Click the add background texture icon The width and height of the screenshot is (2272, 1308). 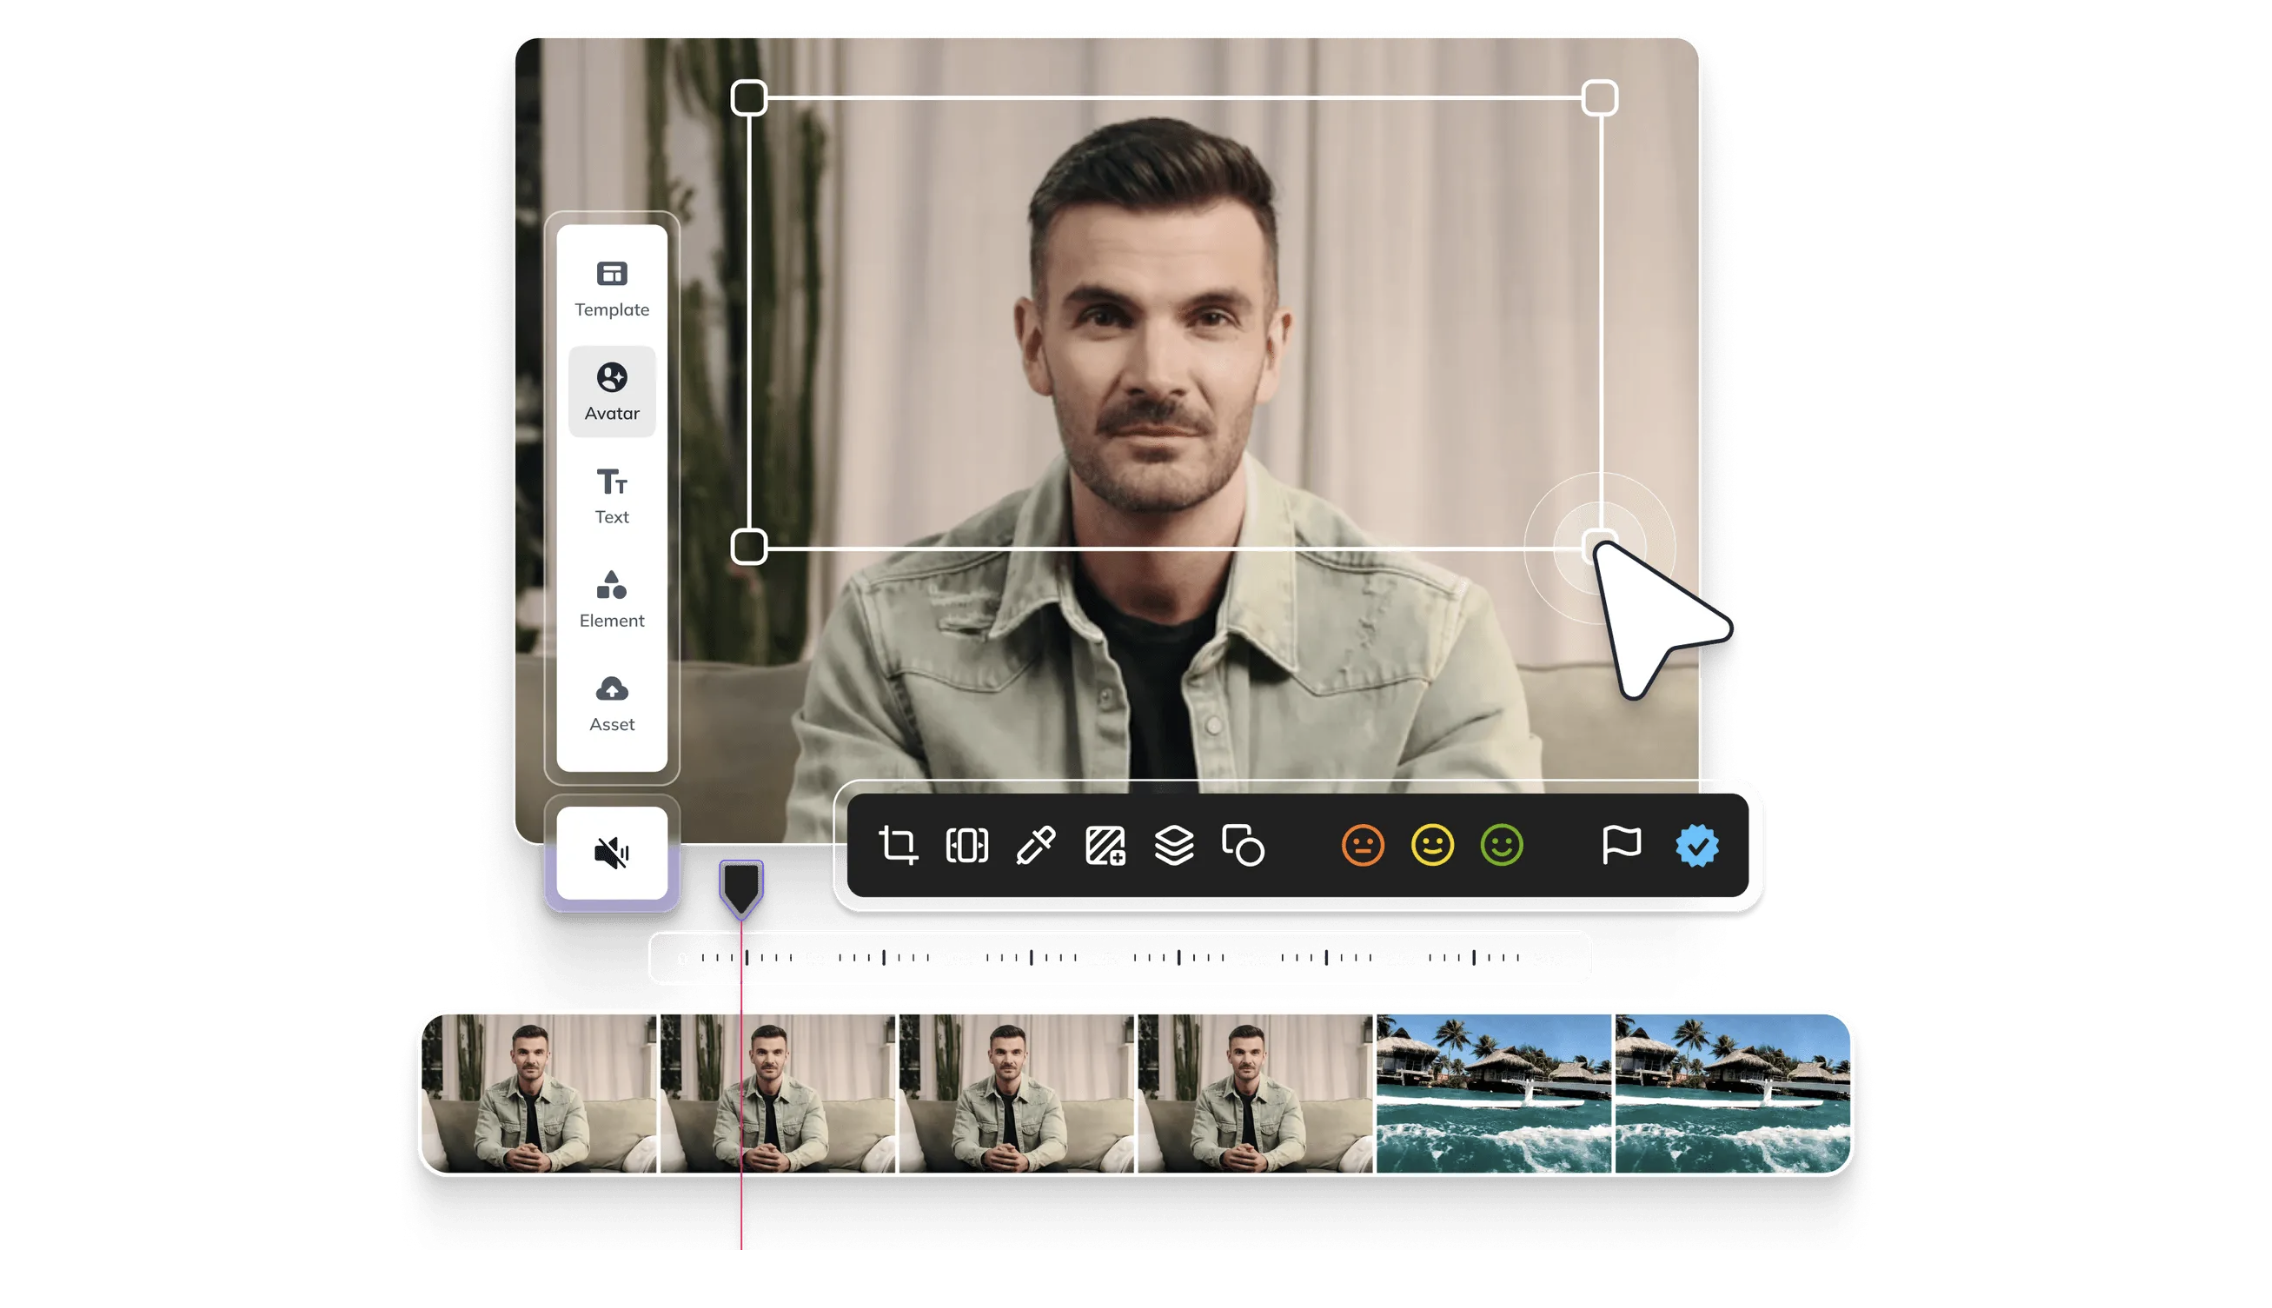click(x=1104, y=845)
